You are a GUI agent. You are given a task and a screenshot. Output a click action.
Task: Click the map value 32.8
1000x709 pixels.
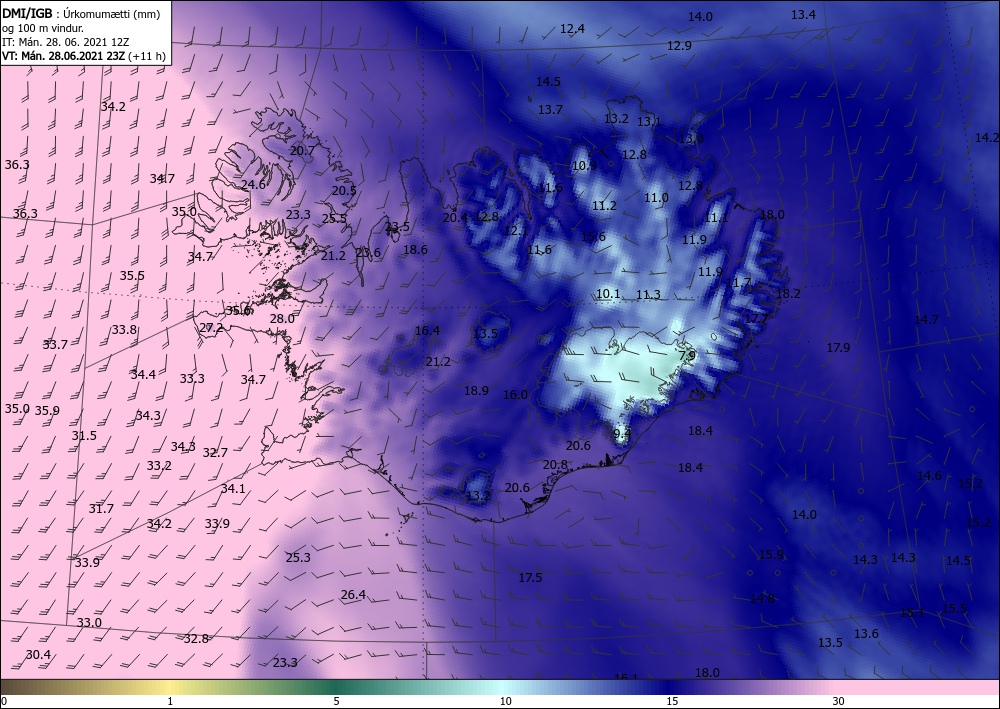pyautogui.click(x=196, y=639)
